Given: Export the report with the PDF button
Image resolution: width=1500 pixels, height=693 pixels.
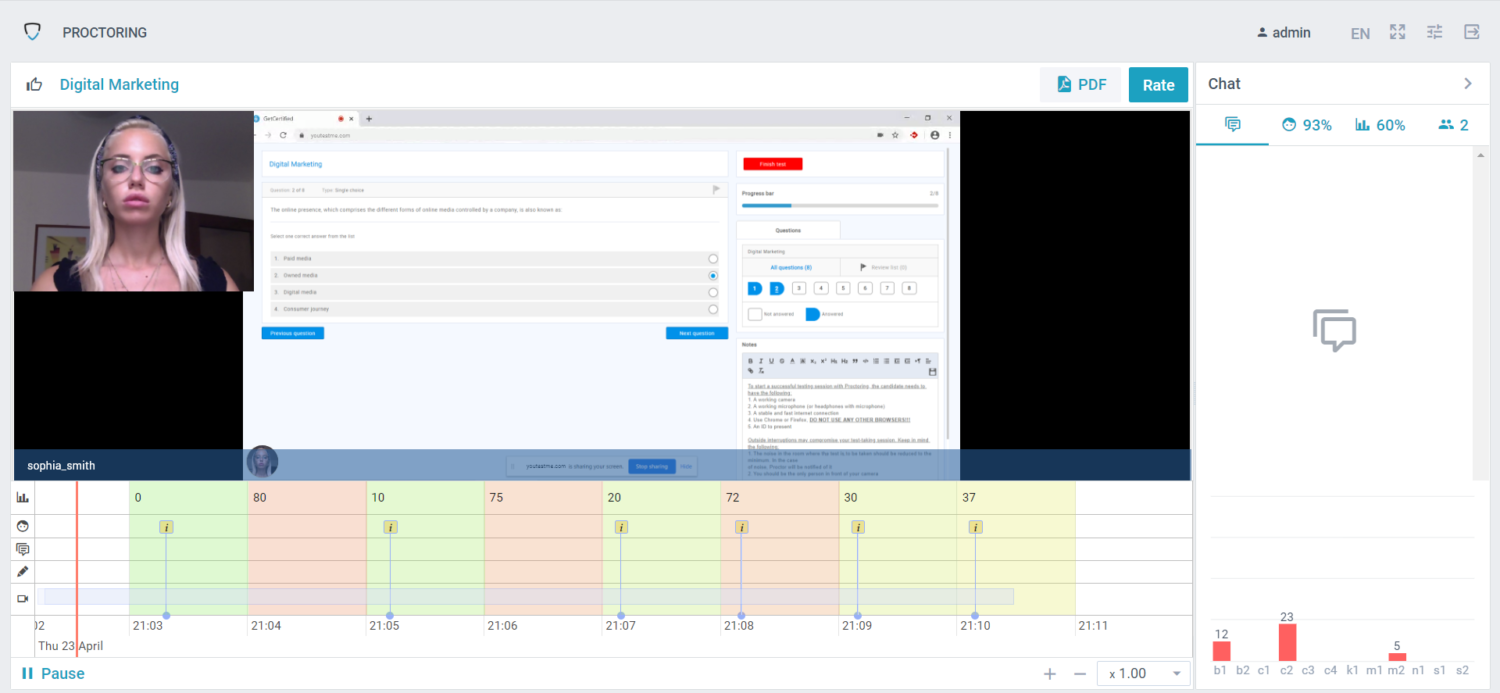Looking at the screenshot, I should [x=1081, y=85].
